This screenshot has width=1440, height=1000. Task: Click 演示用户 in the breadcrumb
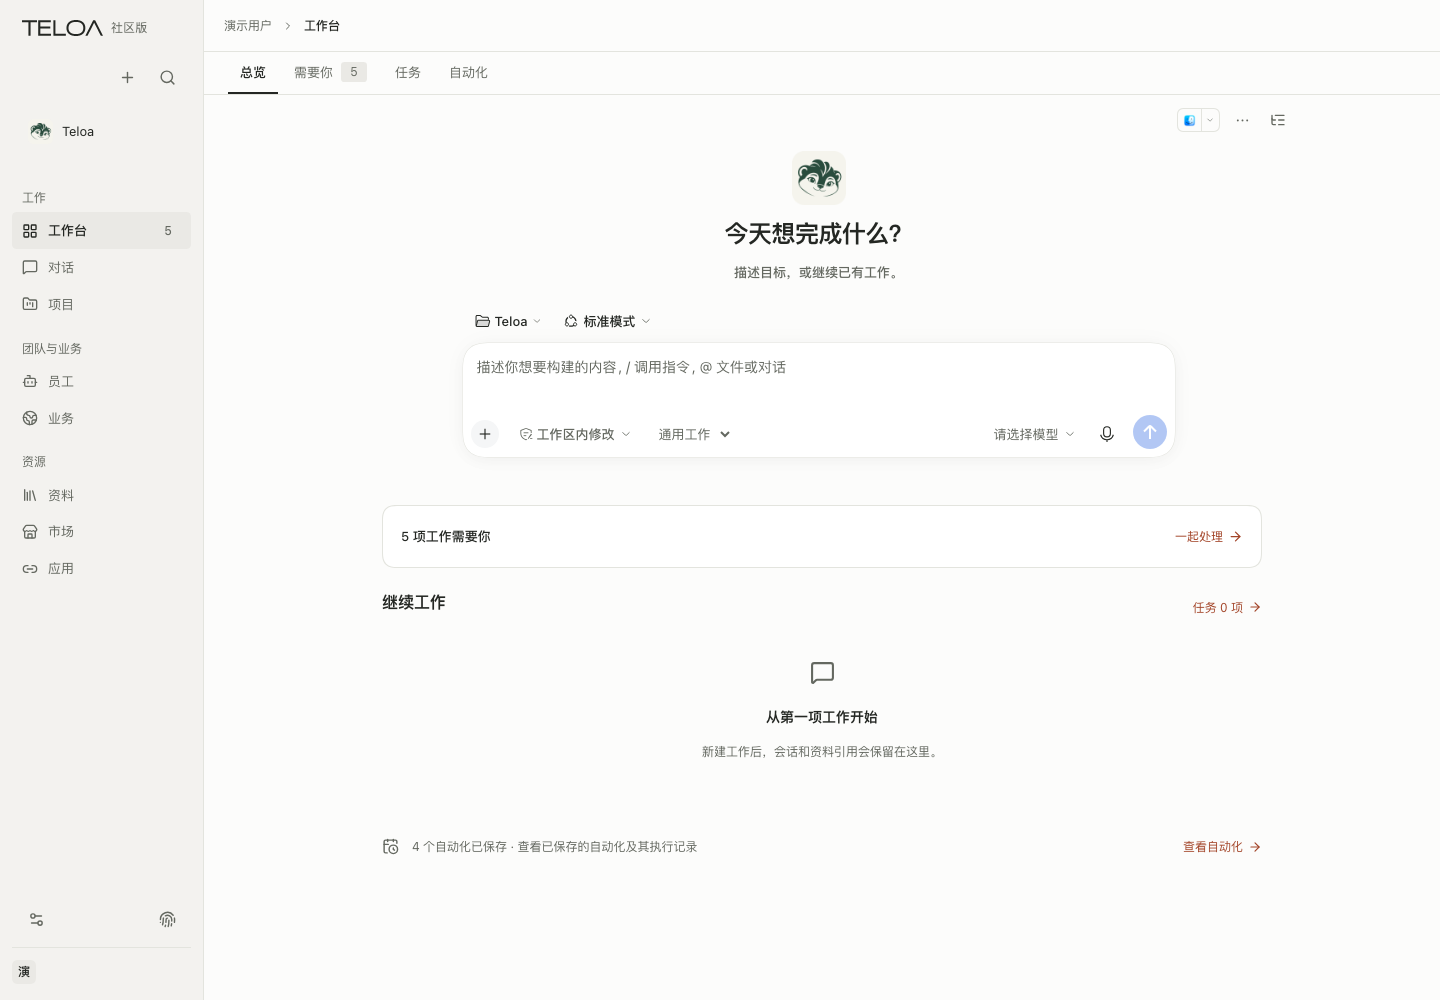pos(248,26)
